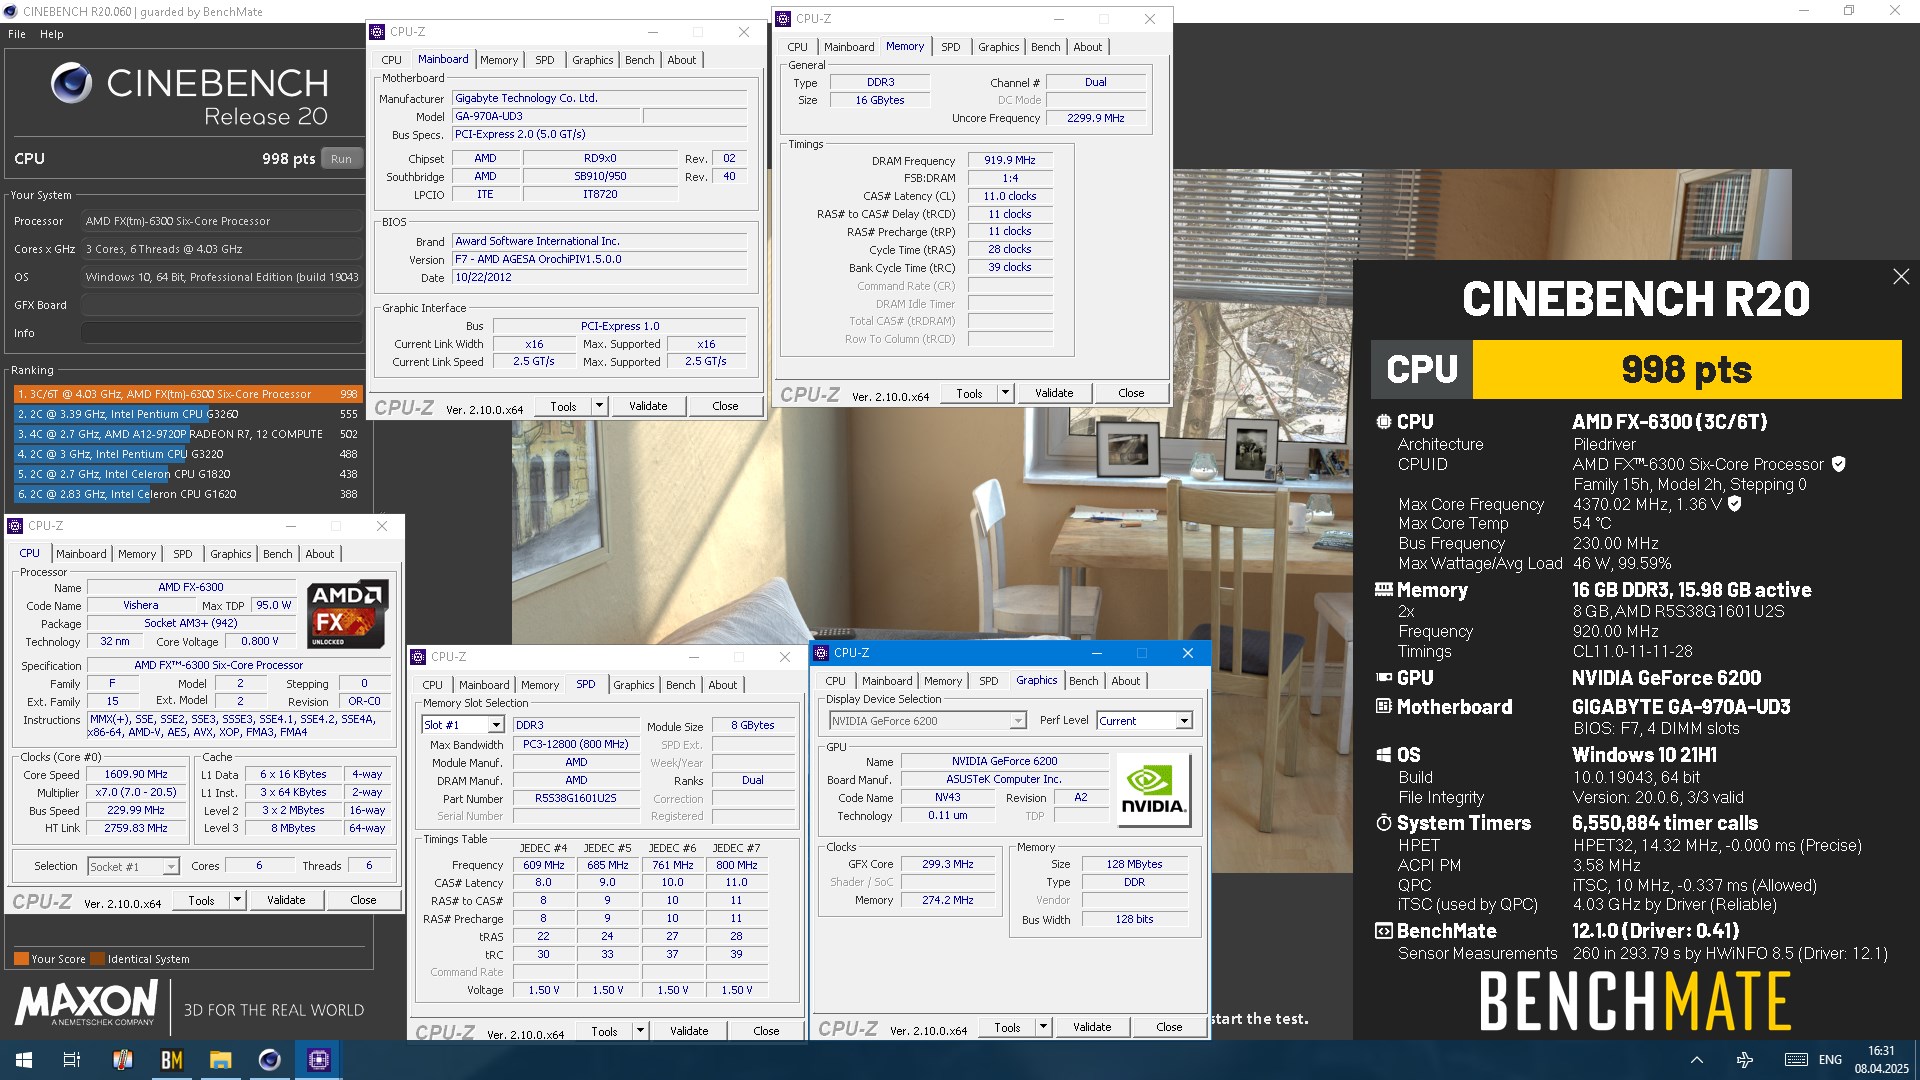The height and width of the screenshot is (1080, 1920).
Task: Switch to the CPU tab in the Mainboard window
Action: [392, 60]
